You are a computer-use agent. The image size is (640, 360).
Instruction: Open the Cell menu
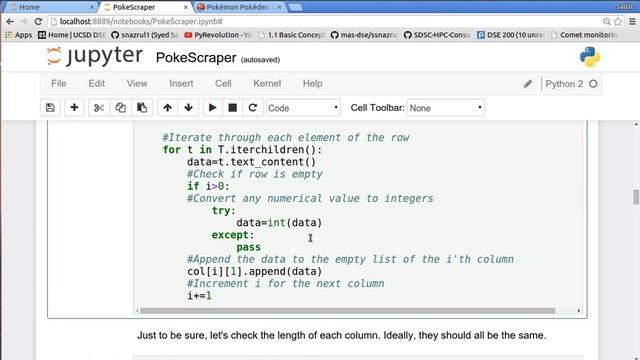pos(223,84)
